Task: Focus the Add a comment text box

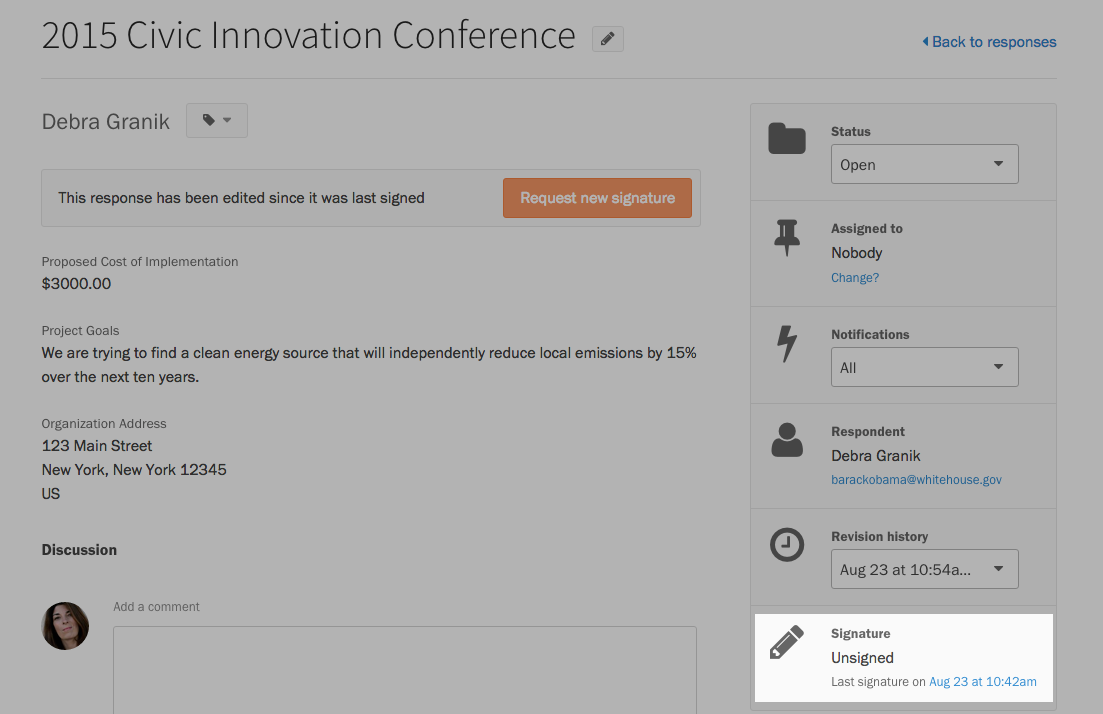Action: (x=404, y=670)
